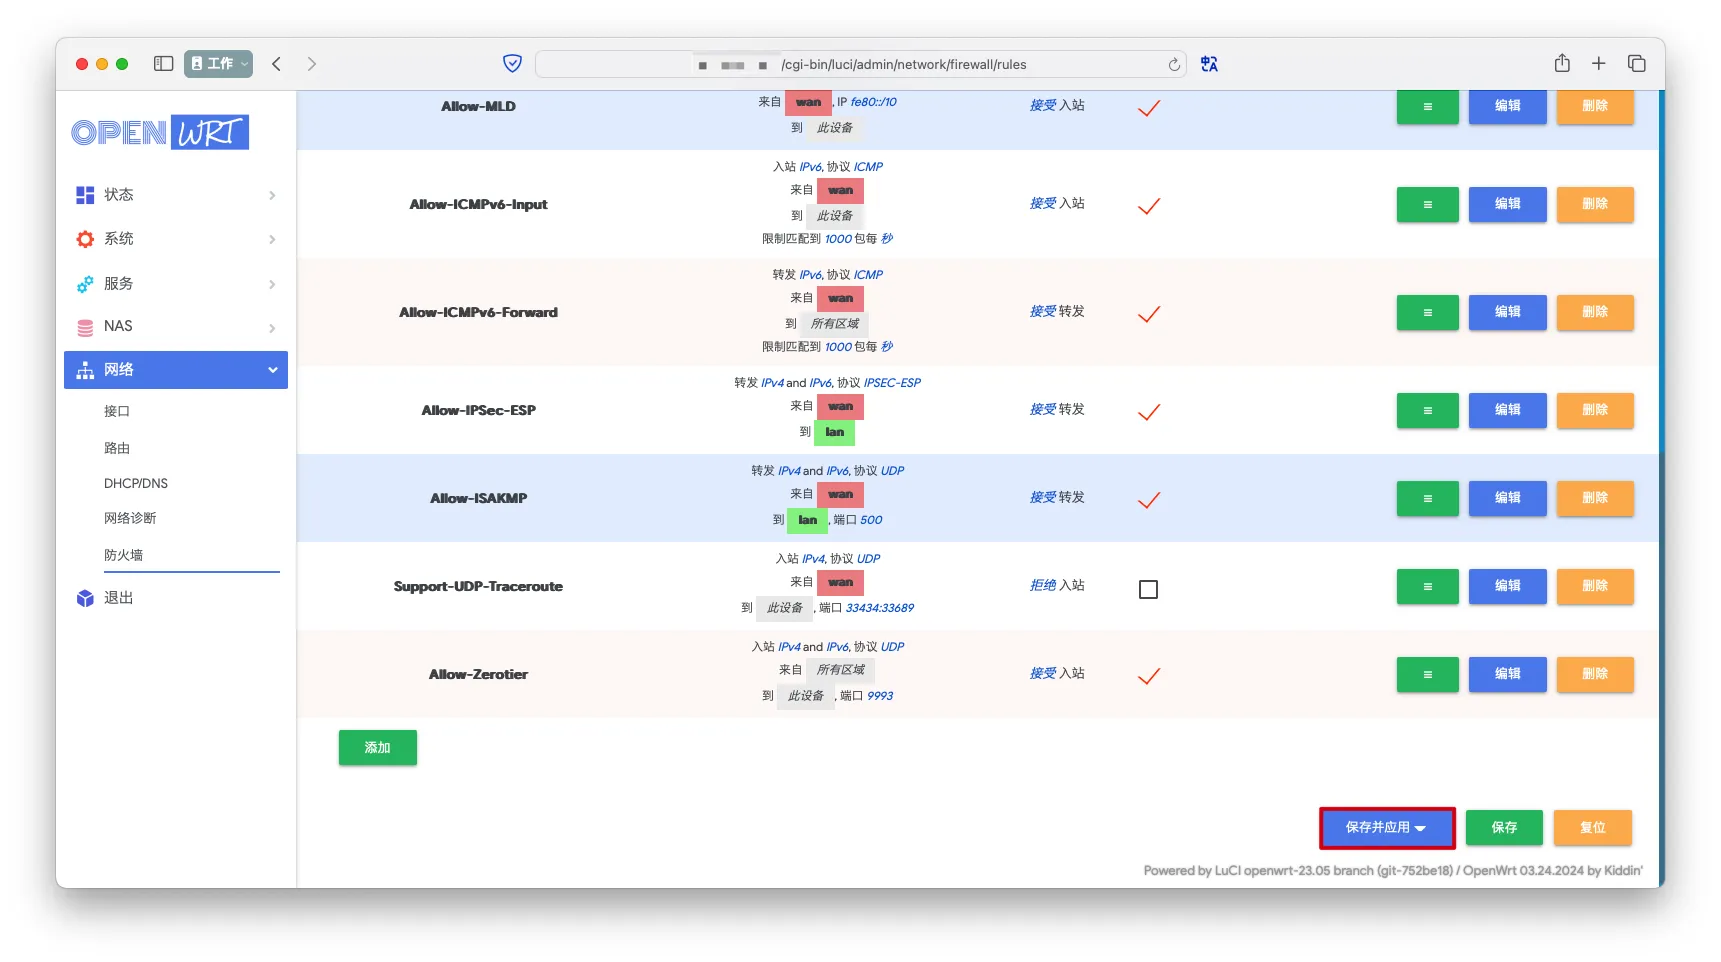This screenshot has width=1721, height=962.
Task: Enable the Support-UDP-Traceroute rule checkbox
Action: click(x=1148, y=589)
